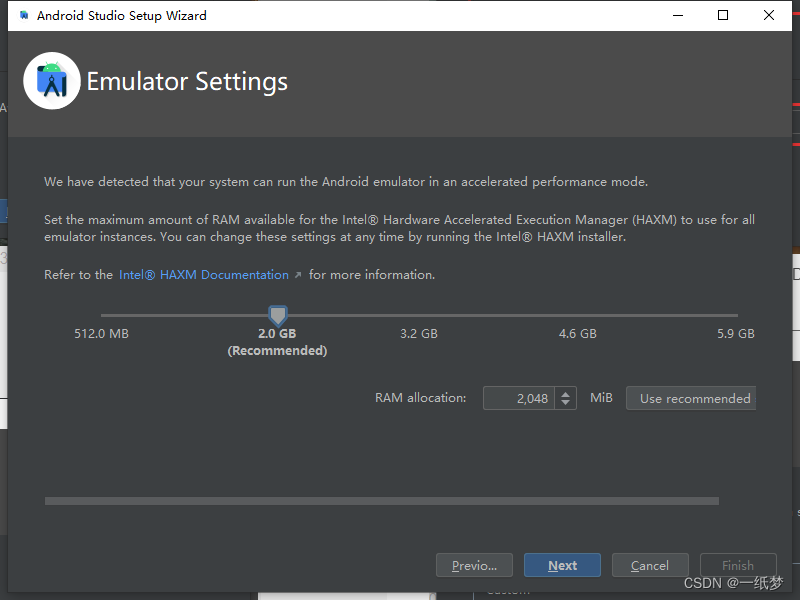Viewport: 800px width, 600px height.
Task: Click the 3.2 GB slider label
Action: [x=419, y=334]
